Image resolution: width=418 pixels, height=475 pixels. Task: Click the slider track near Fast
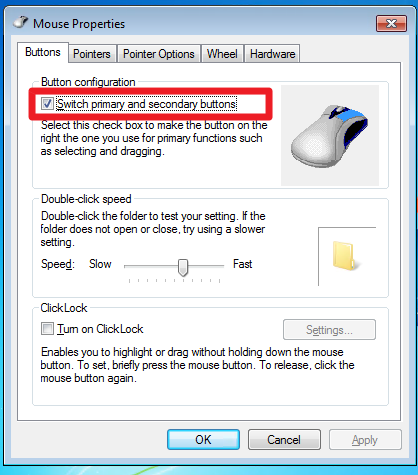pyautogui.click(x=213, y=266)
